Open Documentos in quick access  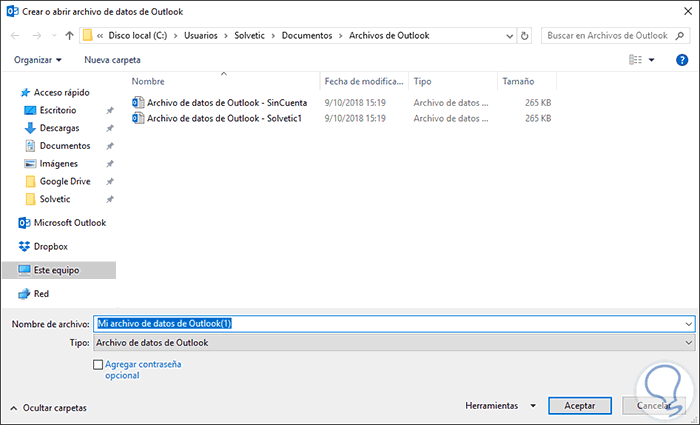tap(65, 146)
